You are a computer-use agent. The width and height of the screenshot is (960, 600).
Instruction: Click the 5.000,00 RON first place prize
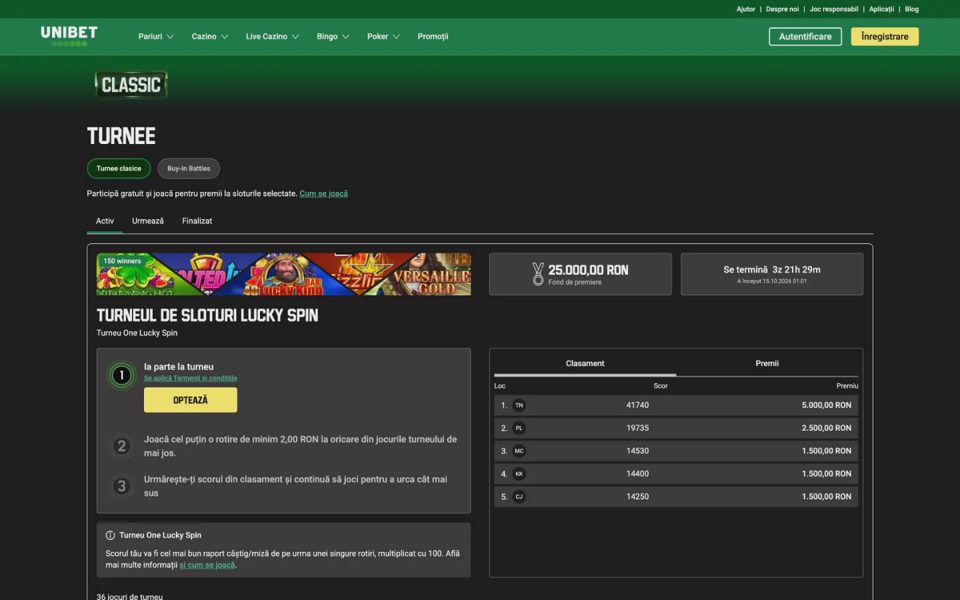click(x=827, y=405)
